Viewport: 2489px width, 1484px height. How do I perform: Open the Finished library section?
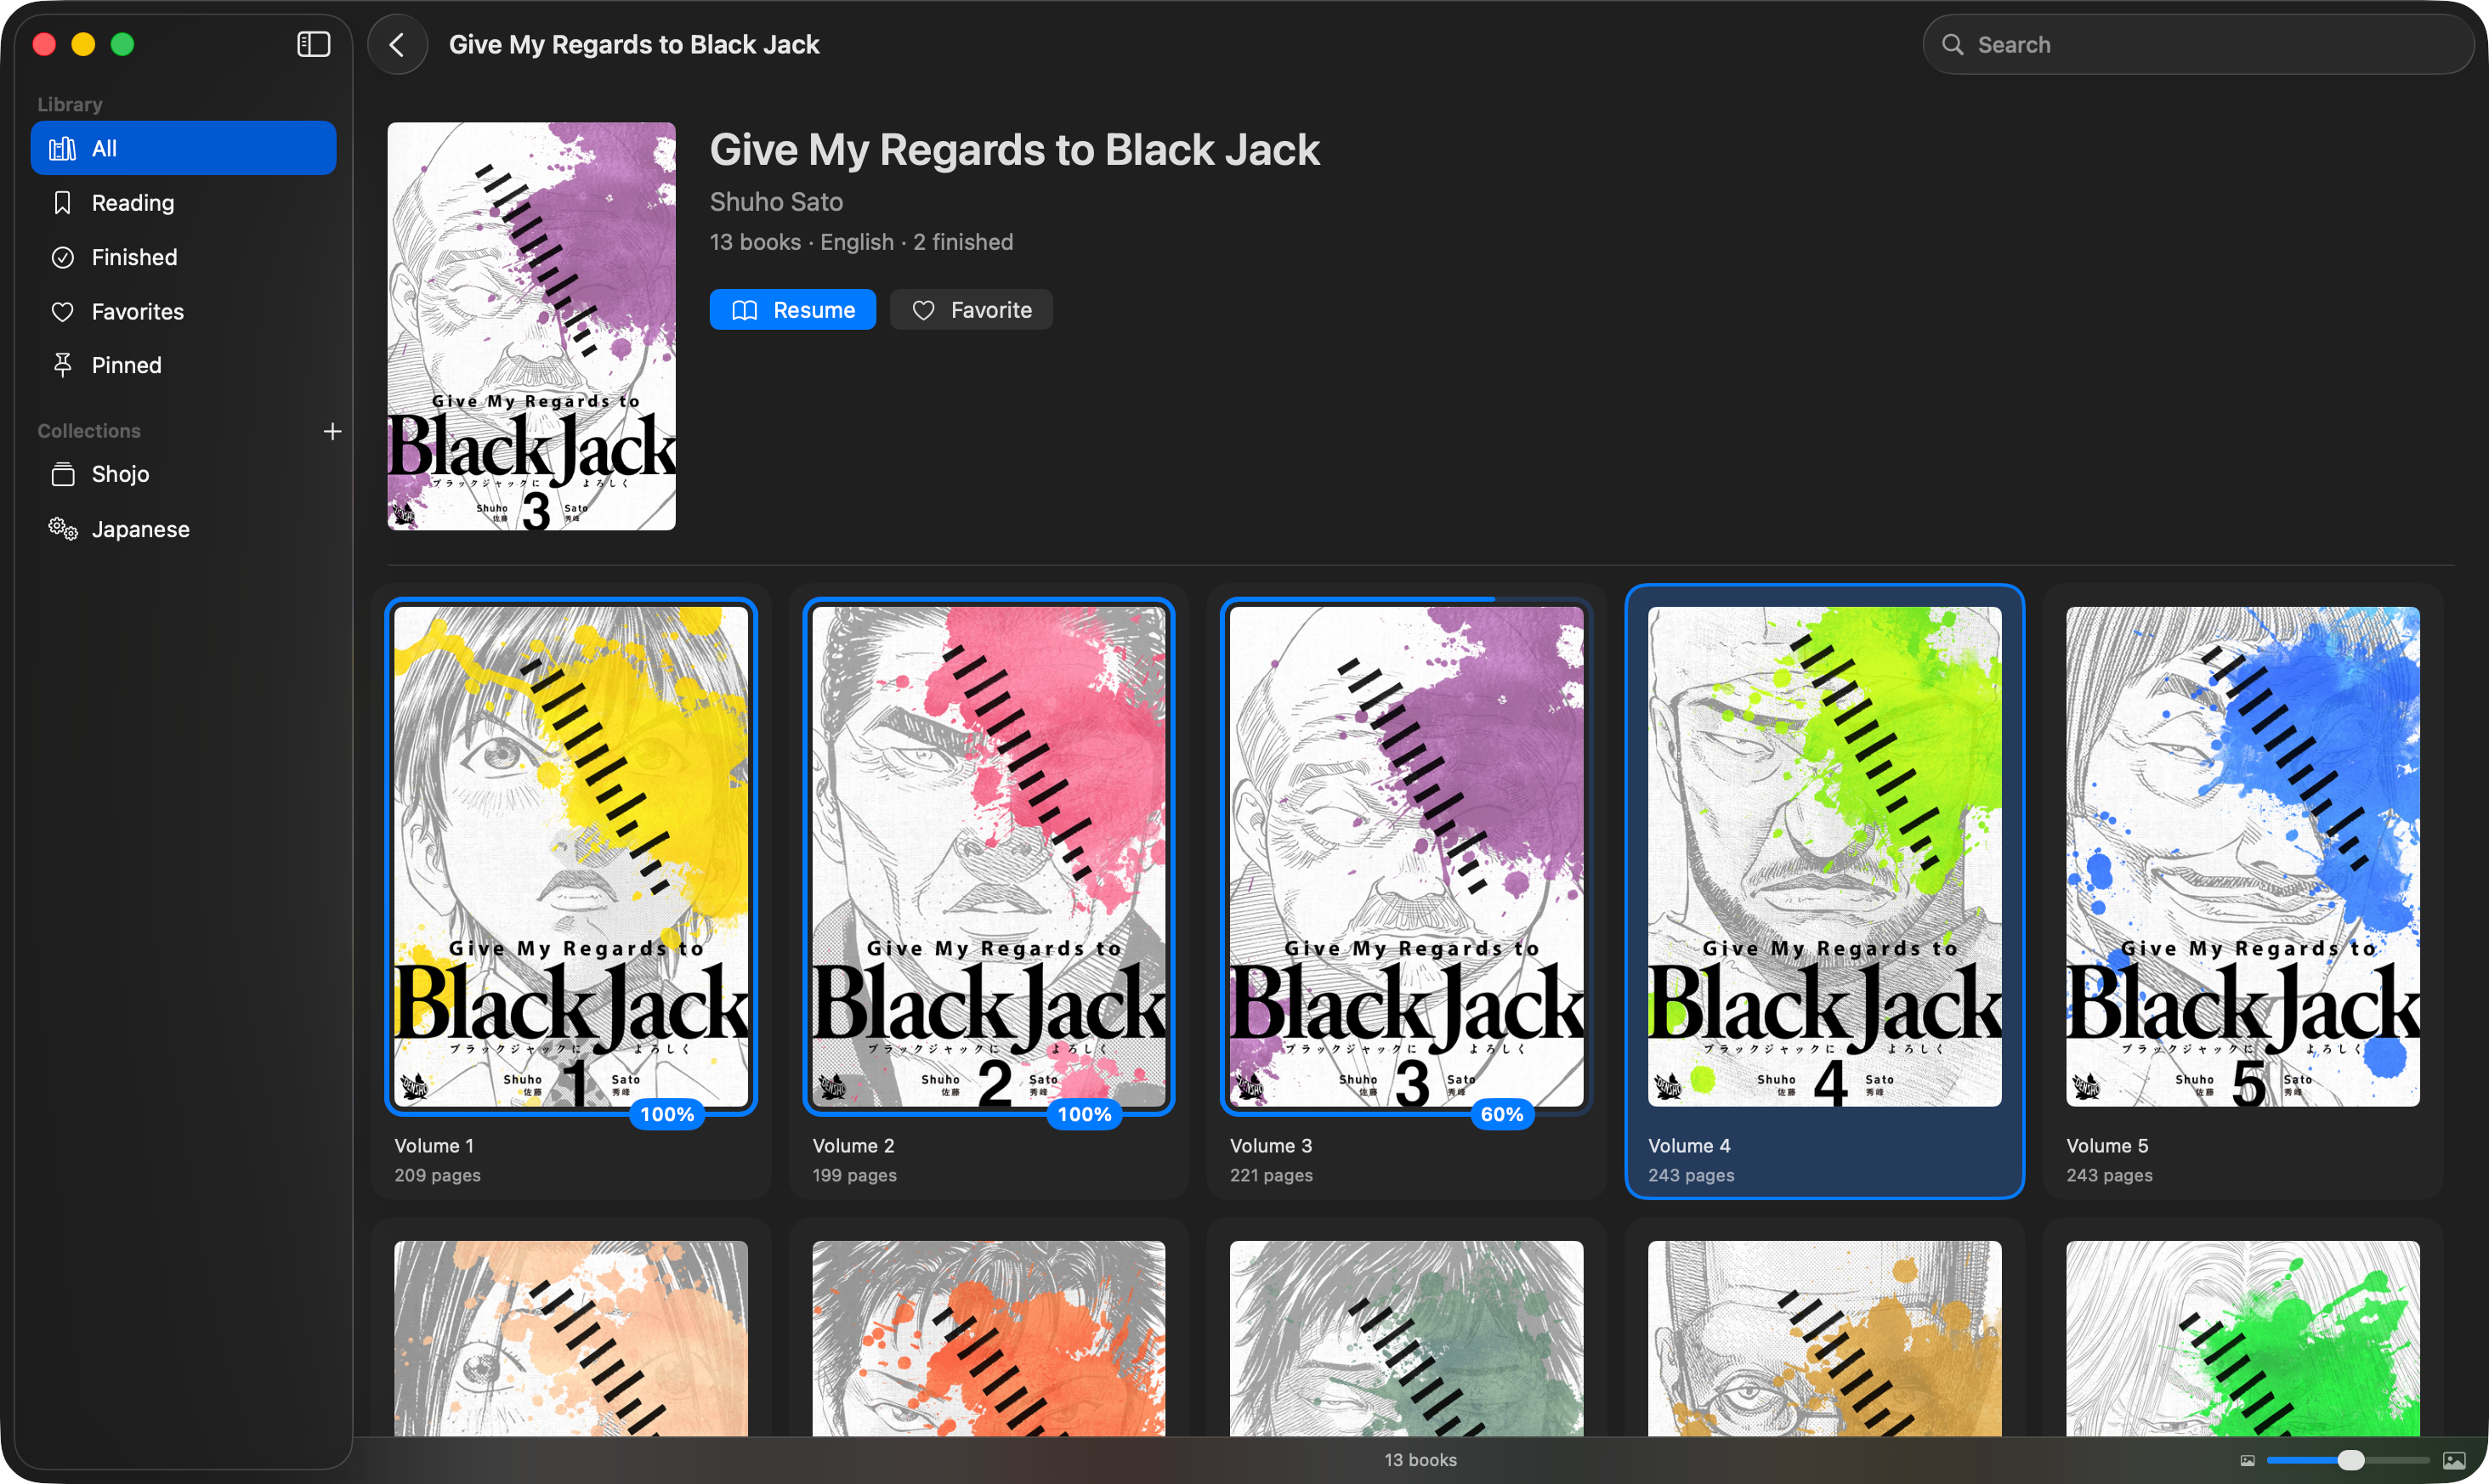(183, 257)
